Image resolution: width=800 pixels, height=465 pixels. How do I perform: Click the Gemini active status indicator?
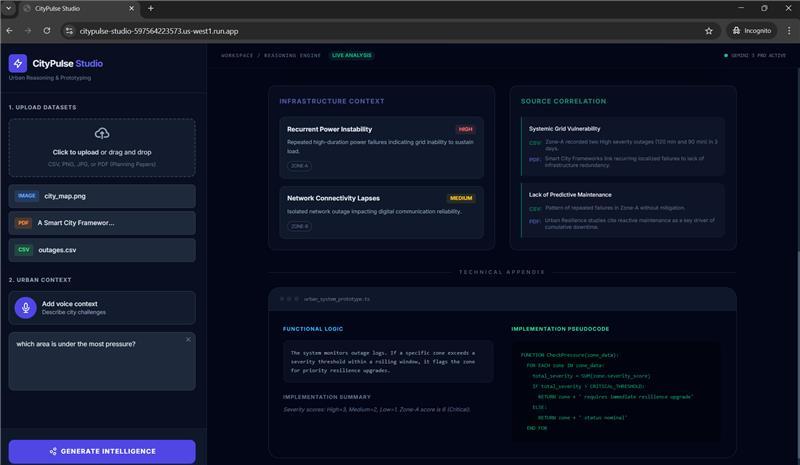pyautogui.click(x=755, y=55)
